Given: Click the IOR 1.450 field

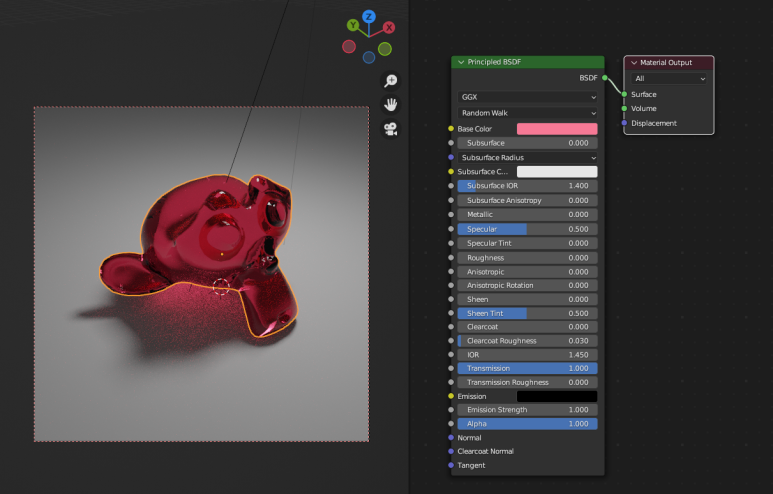Looking at the screenshot, I should [x=527, y=354].
